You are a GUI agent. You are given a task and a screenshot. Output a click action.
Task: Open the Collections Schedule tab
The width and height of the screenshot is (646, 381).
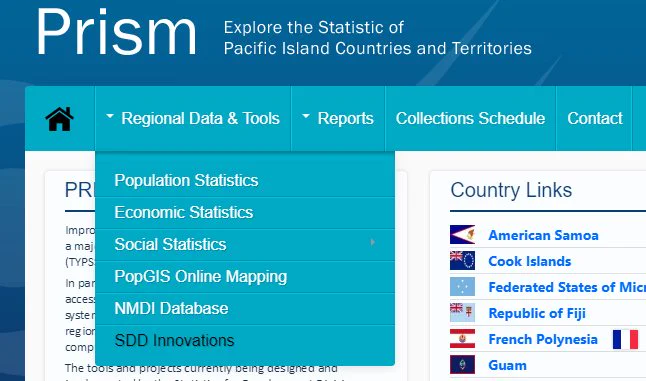point(470,119)
